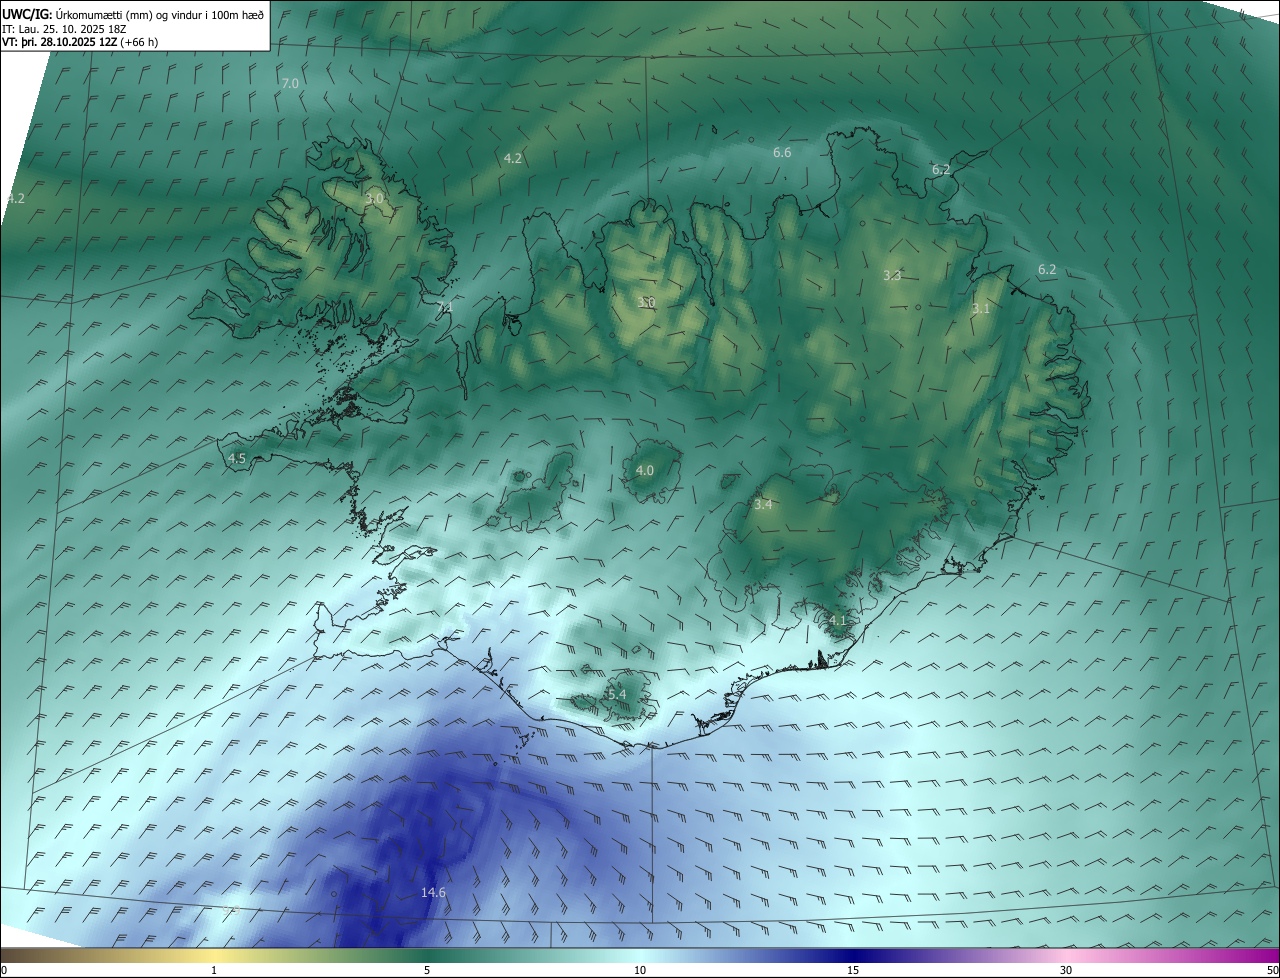
Task: Click the 3.1 value label
Action: (x=980, y=309)
